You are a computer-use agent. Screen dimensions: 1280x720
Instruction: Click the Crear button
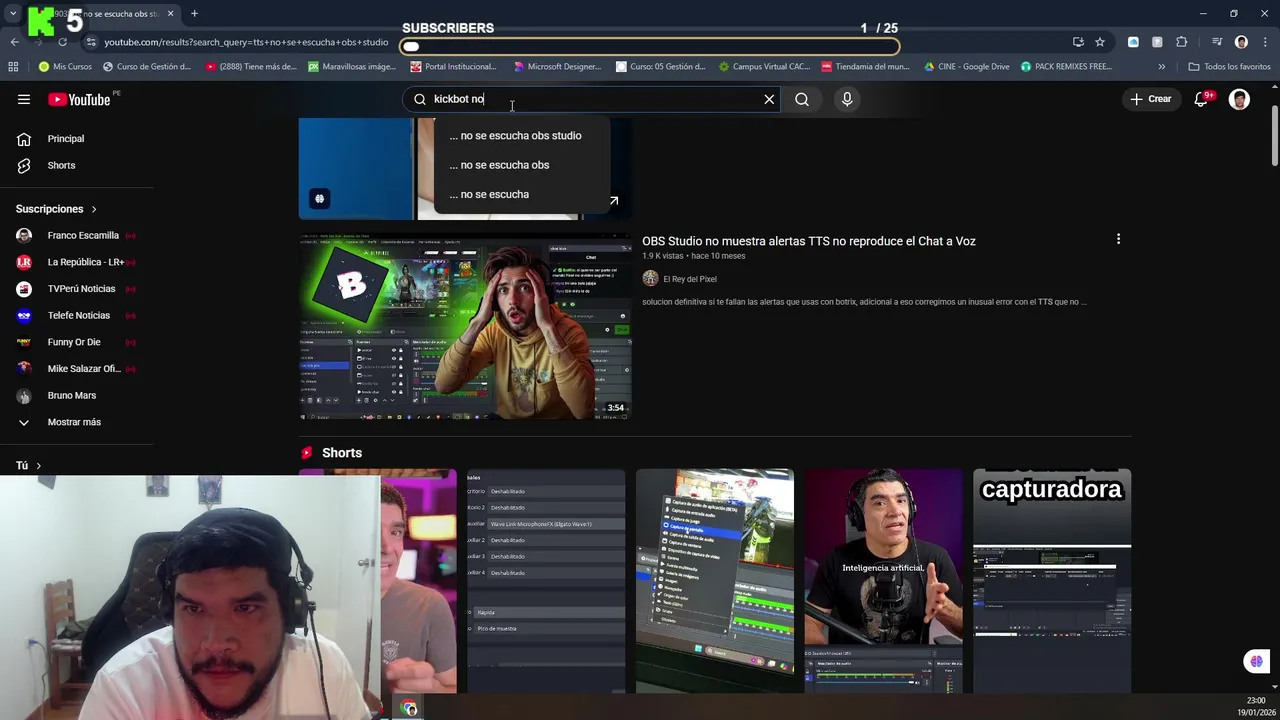pos(1150,99)
